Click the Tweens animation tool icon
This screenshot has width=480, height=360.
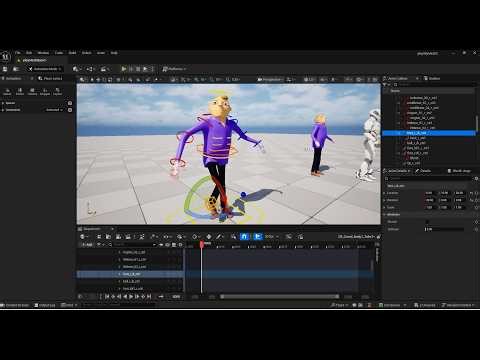(32, 92)
